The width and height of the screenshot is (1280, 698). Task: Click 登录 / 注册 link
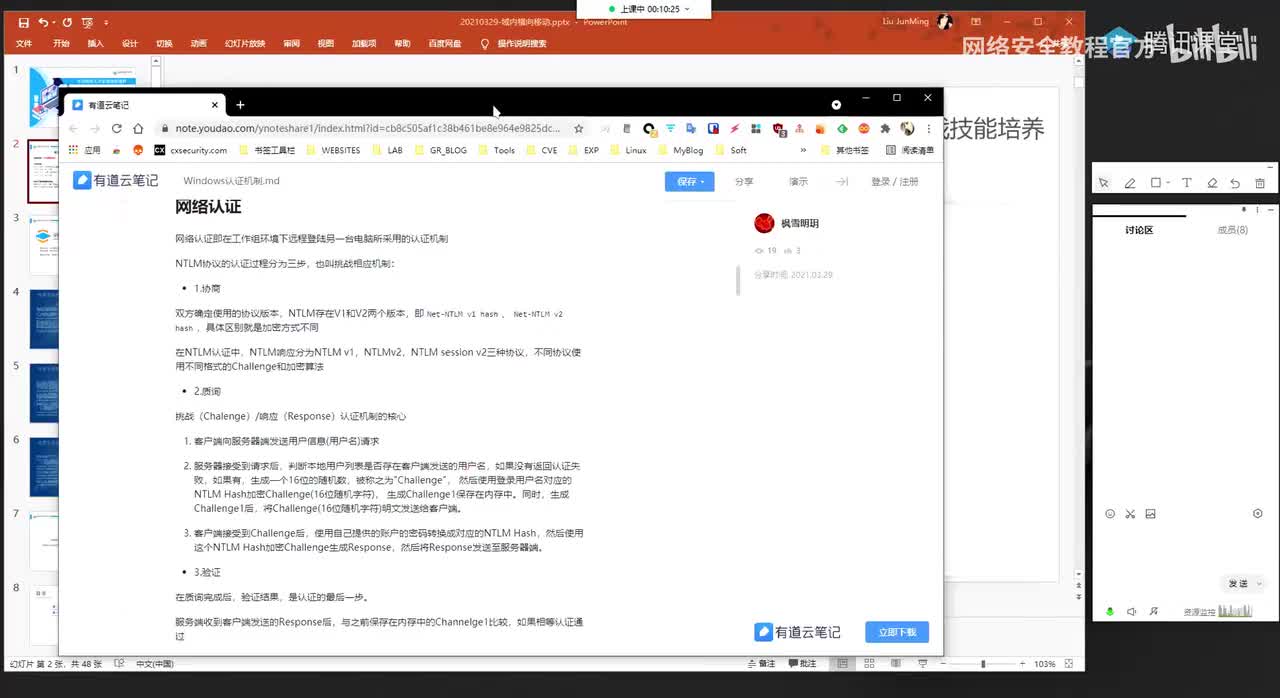pyautogui.click(x=894, y=182)
